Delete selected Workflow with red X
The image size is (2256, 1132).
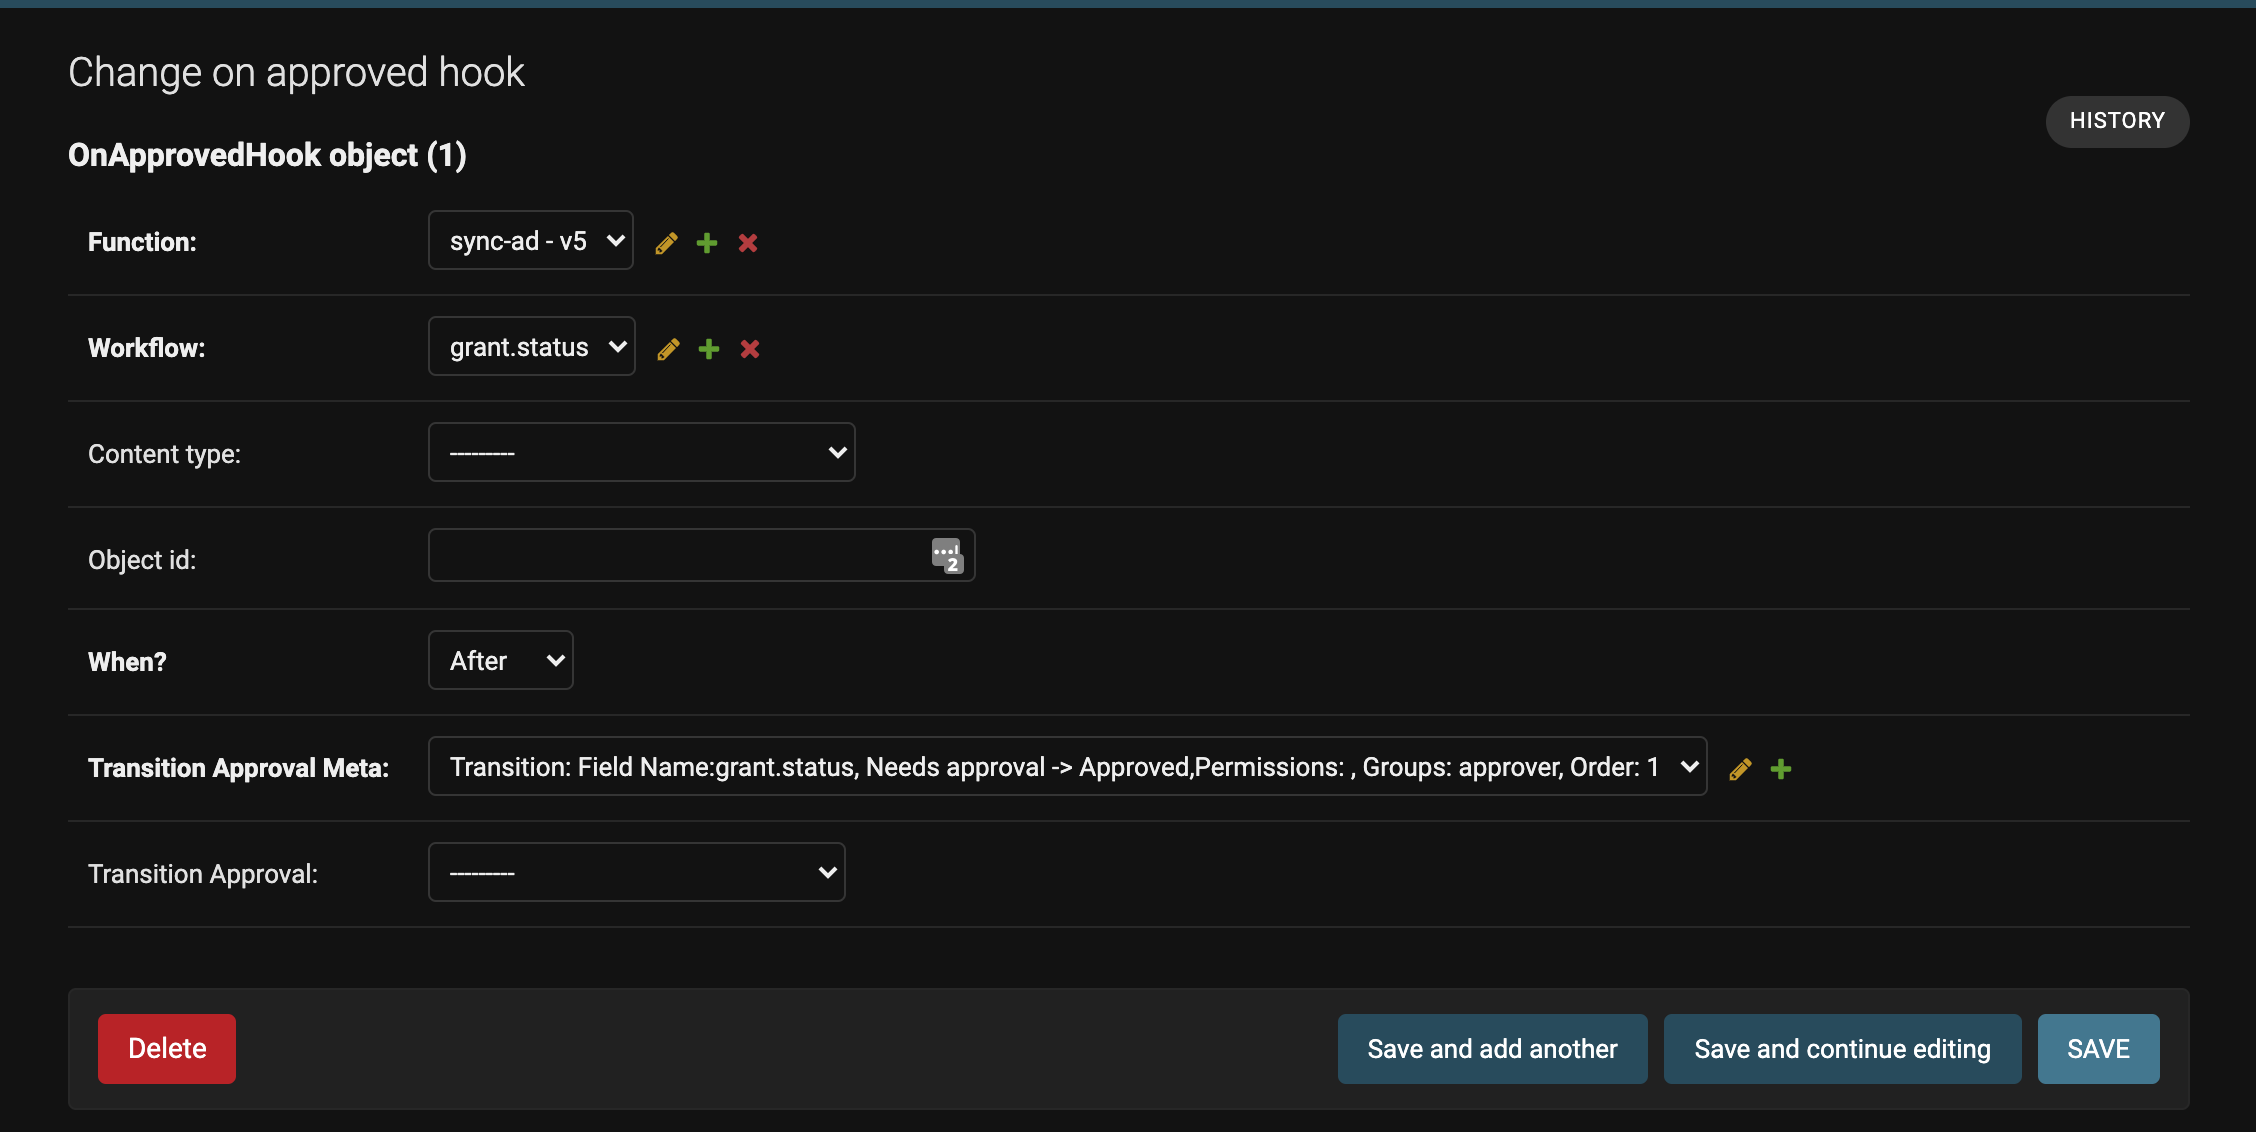pyautogui.click(x=750, y=349)
